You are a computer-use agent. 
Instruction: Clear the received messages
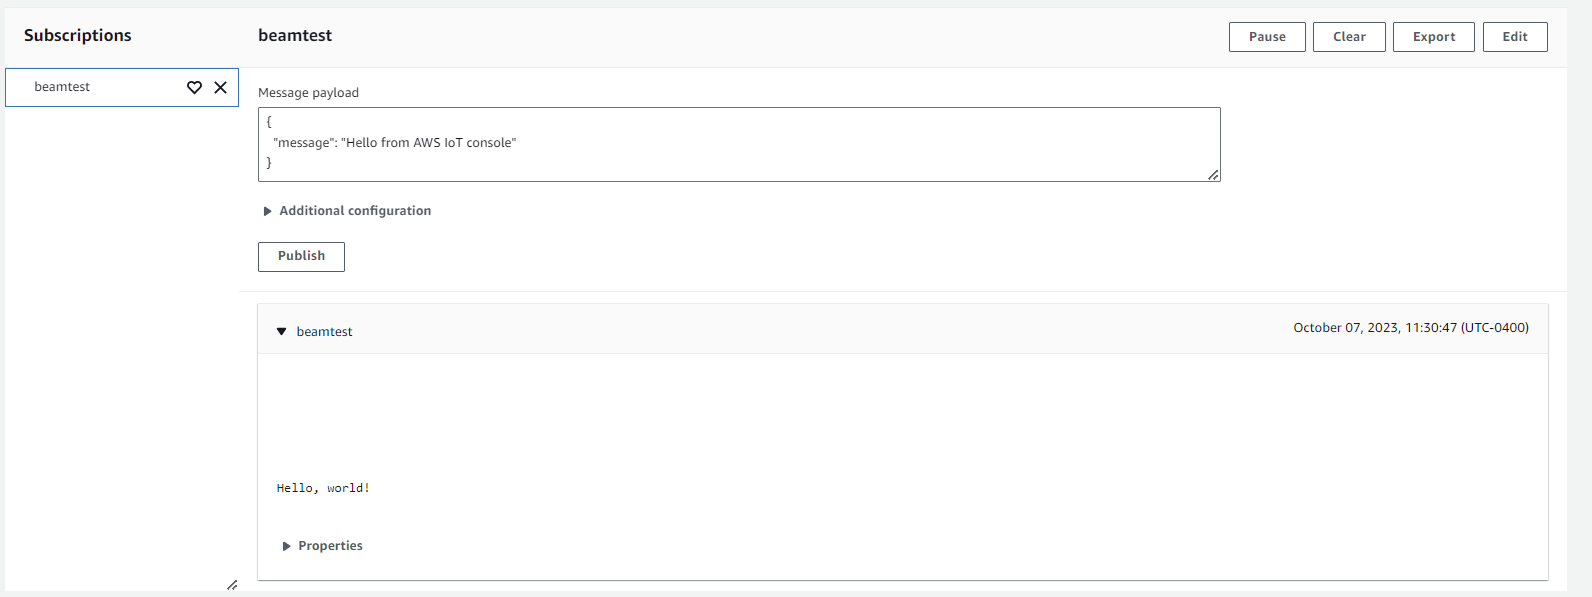click(x=1349, y=37)
